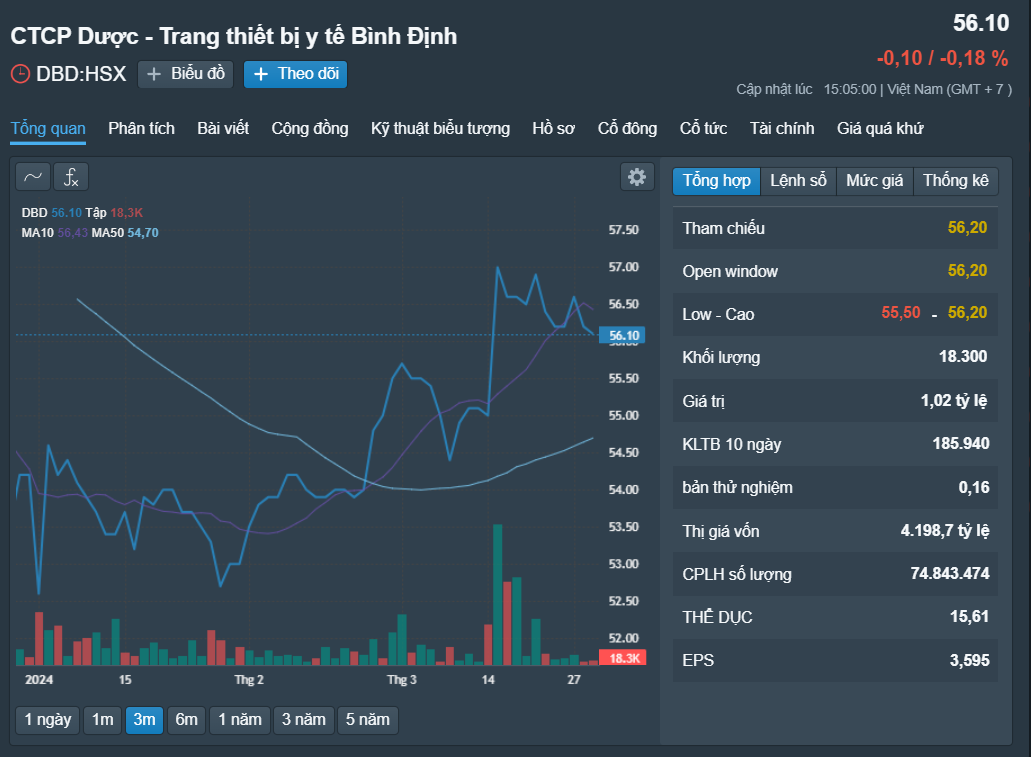
Task: Click the EPS value 3,595
Action: pos(969,660)
